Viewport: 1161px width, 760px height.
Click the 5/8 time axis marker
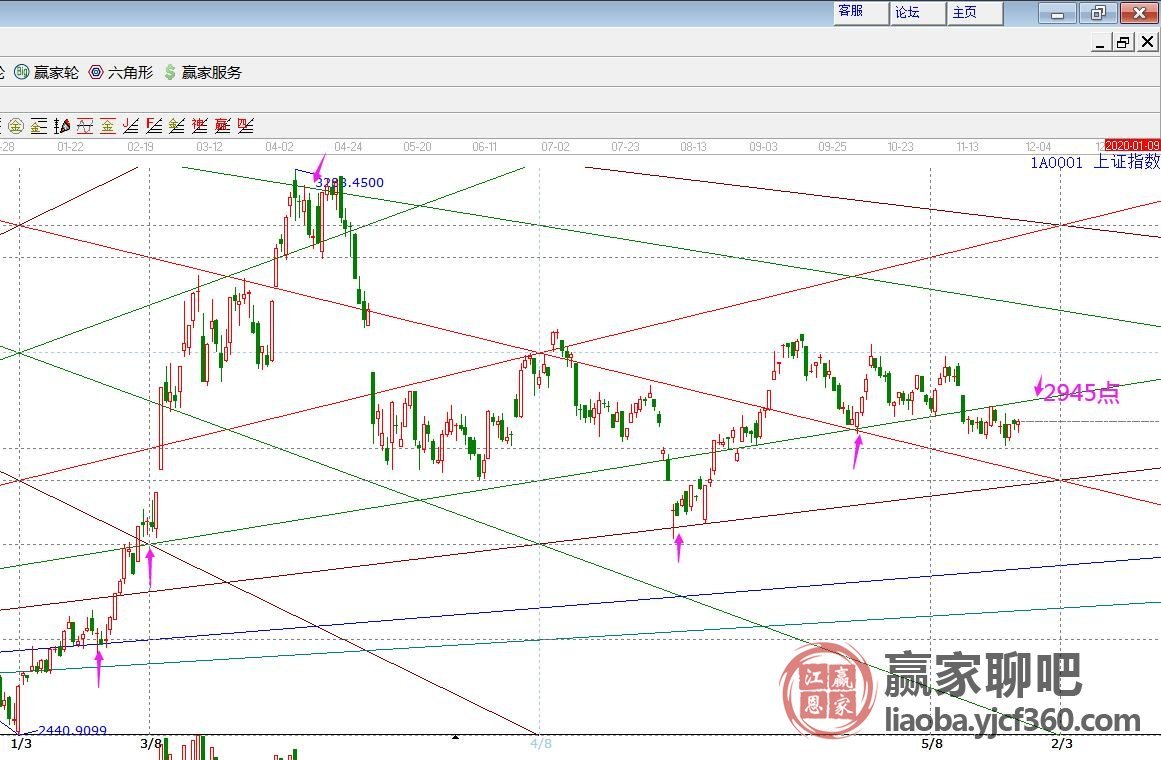pos(932,743)
